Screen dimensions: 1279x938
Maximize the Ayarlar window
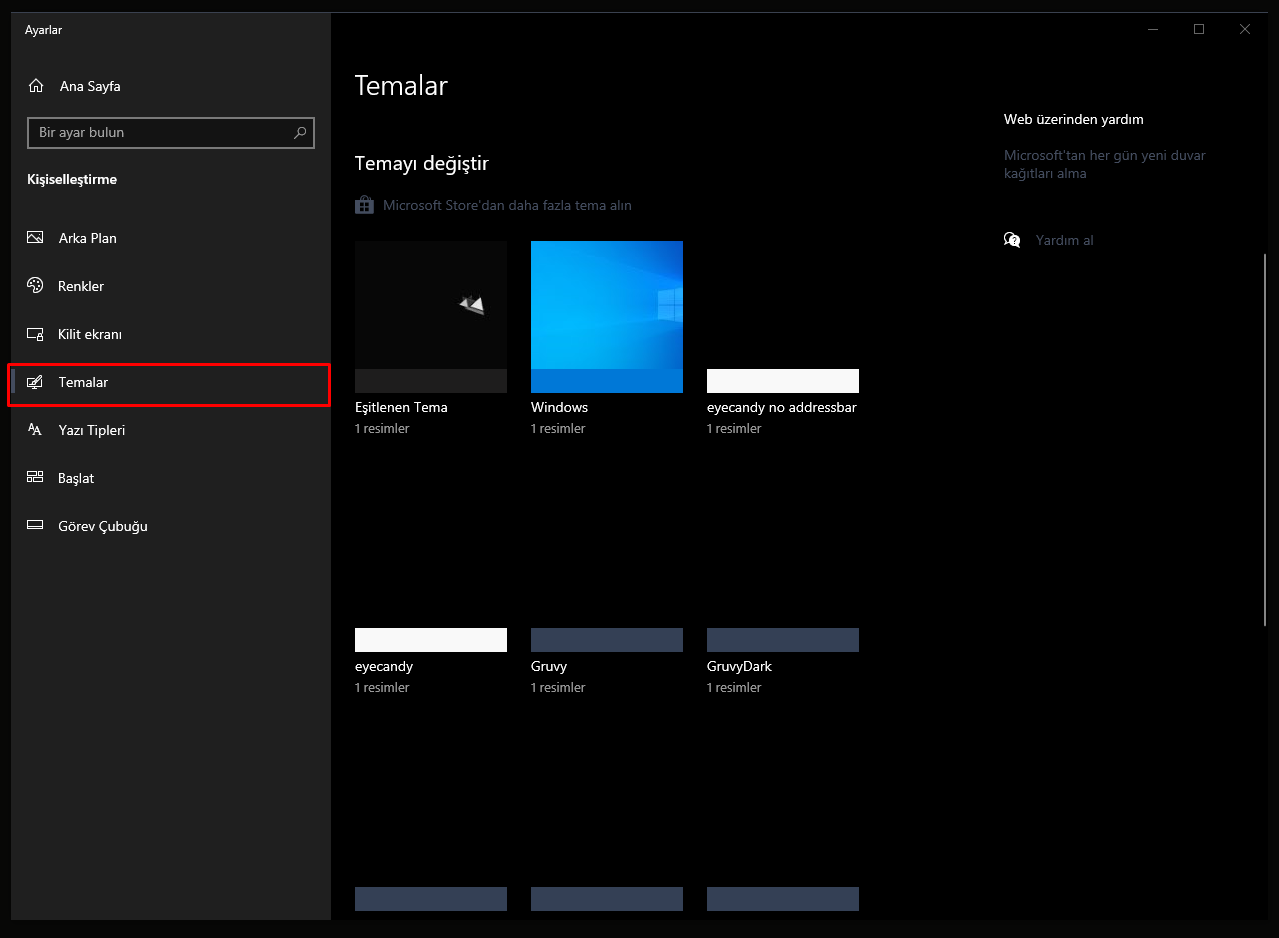pos(1199,29)
